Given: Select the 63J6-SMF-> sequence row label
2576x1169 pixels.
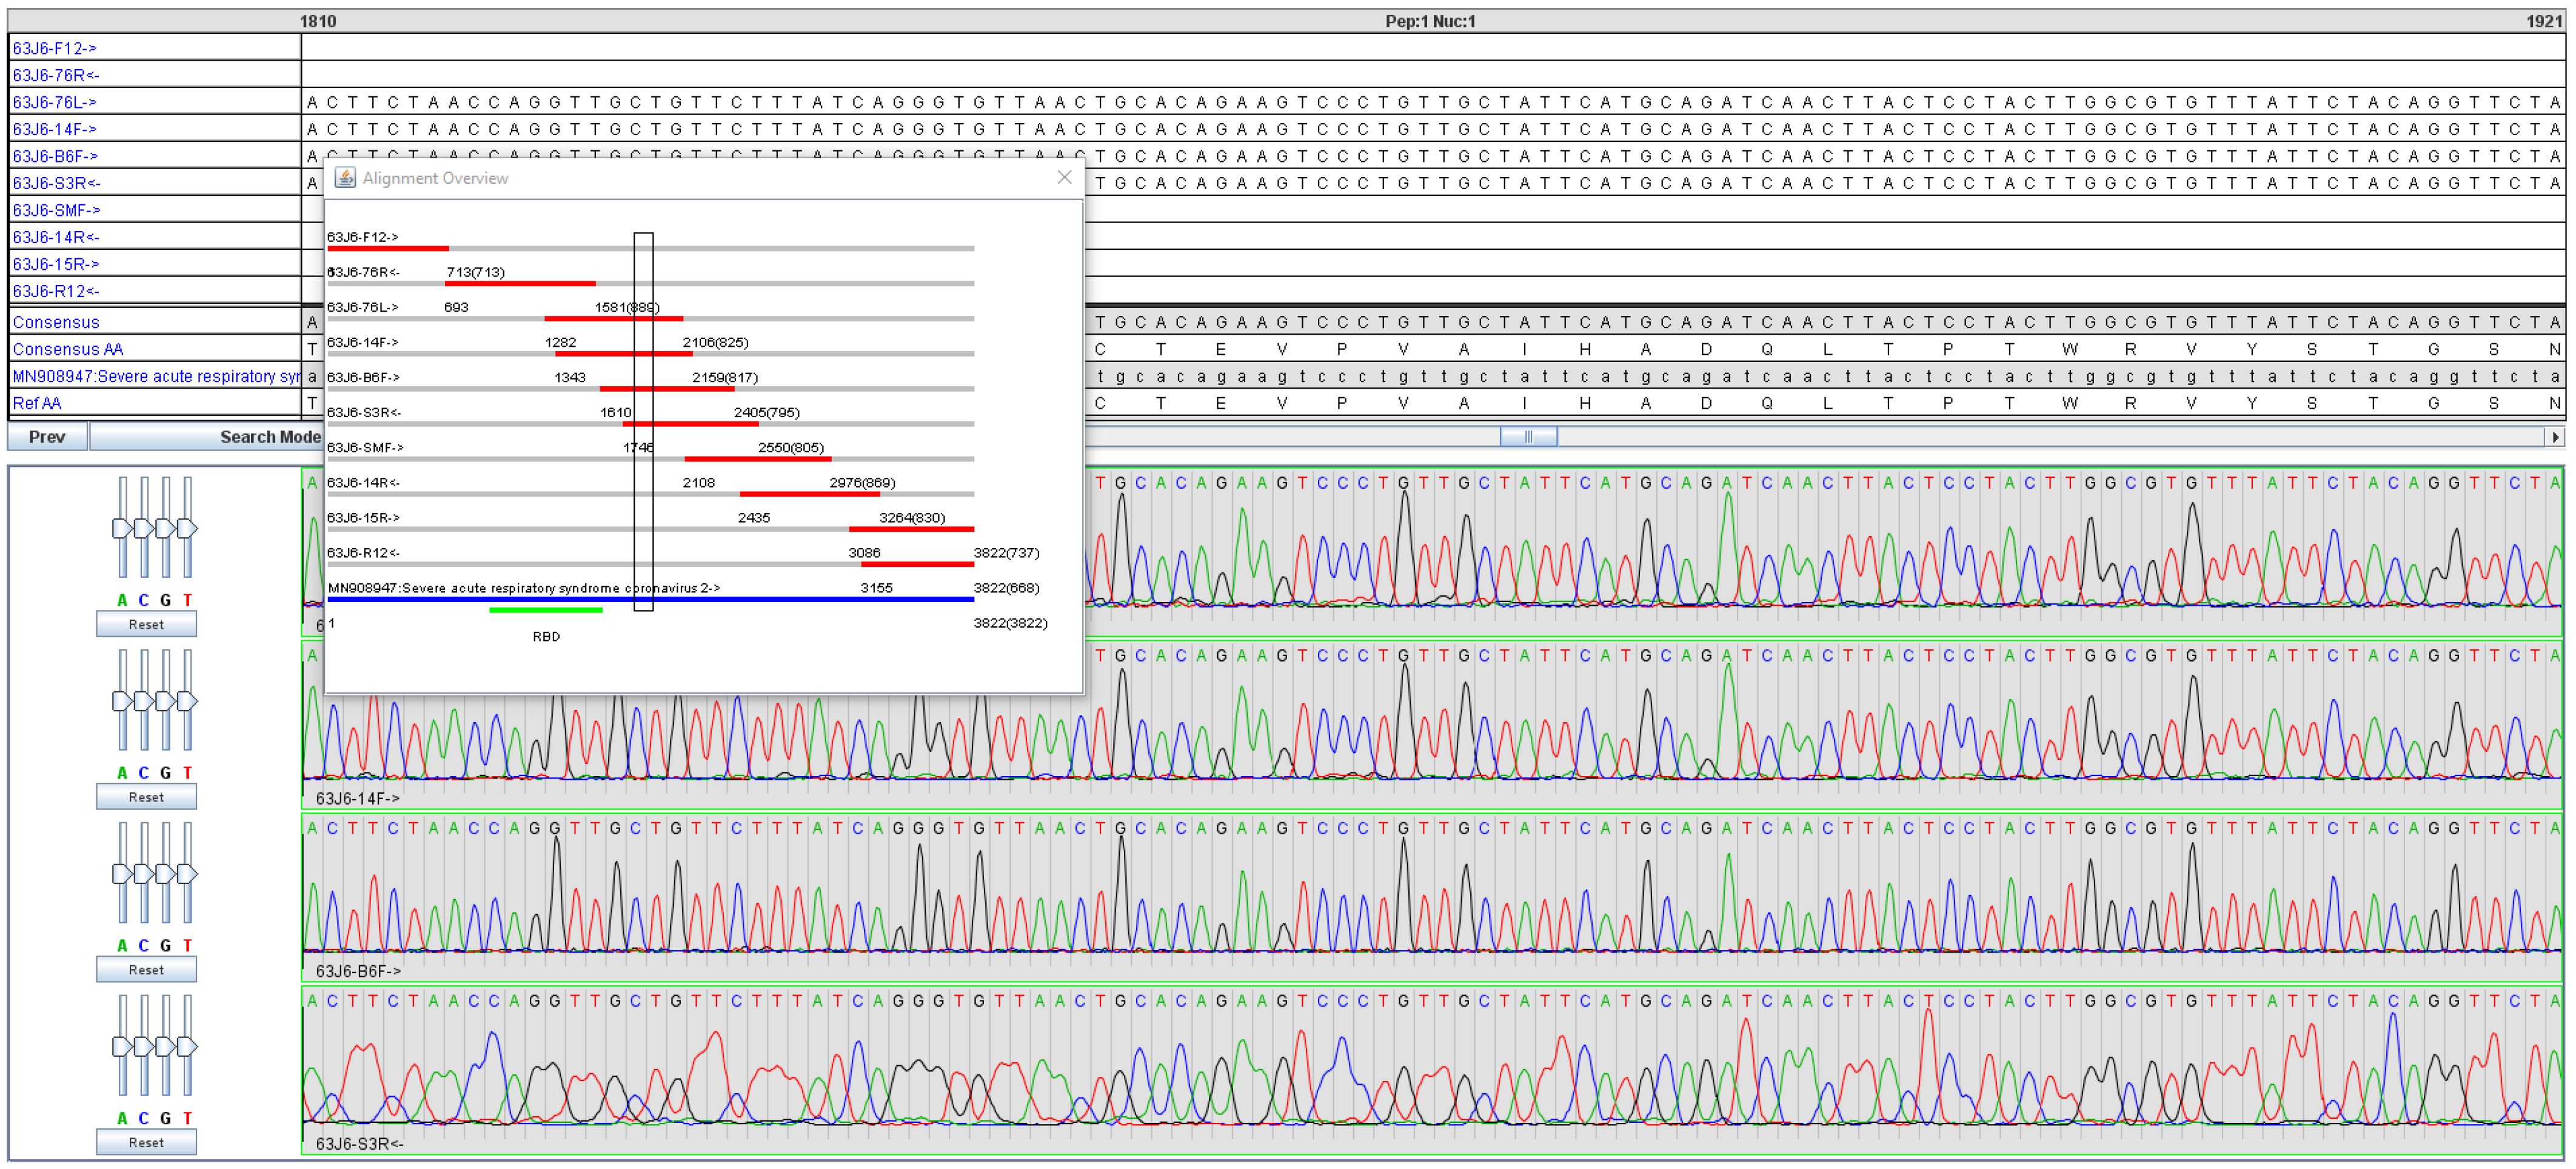Looking at the screenshot, I should [56, 210].
